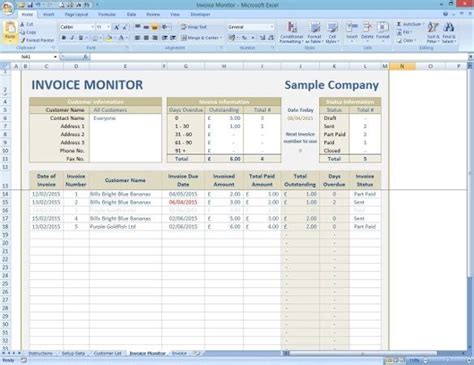Viewport: 474px width, 365px height.
Task: Click the decrease indent icon
Action: coord(164,38)
